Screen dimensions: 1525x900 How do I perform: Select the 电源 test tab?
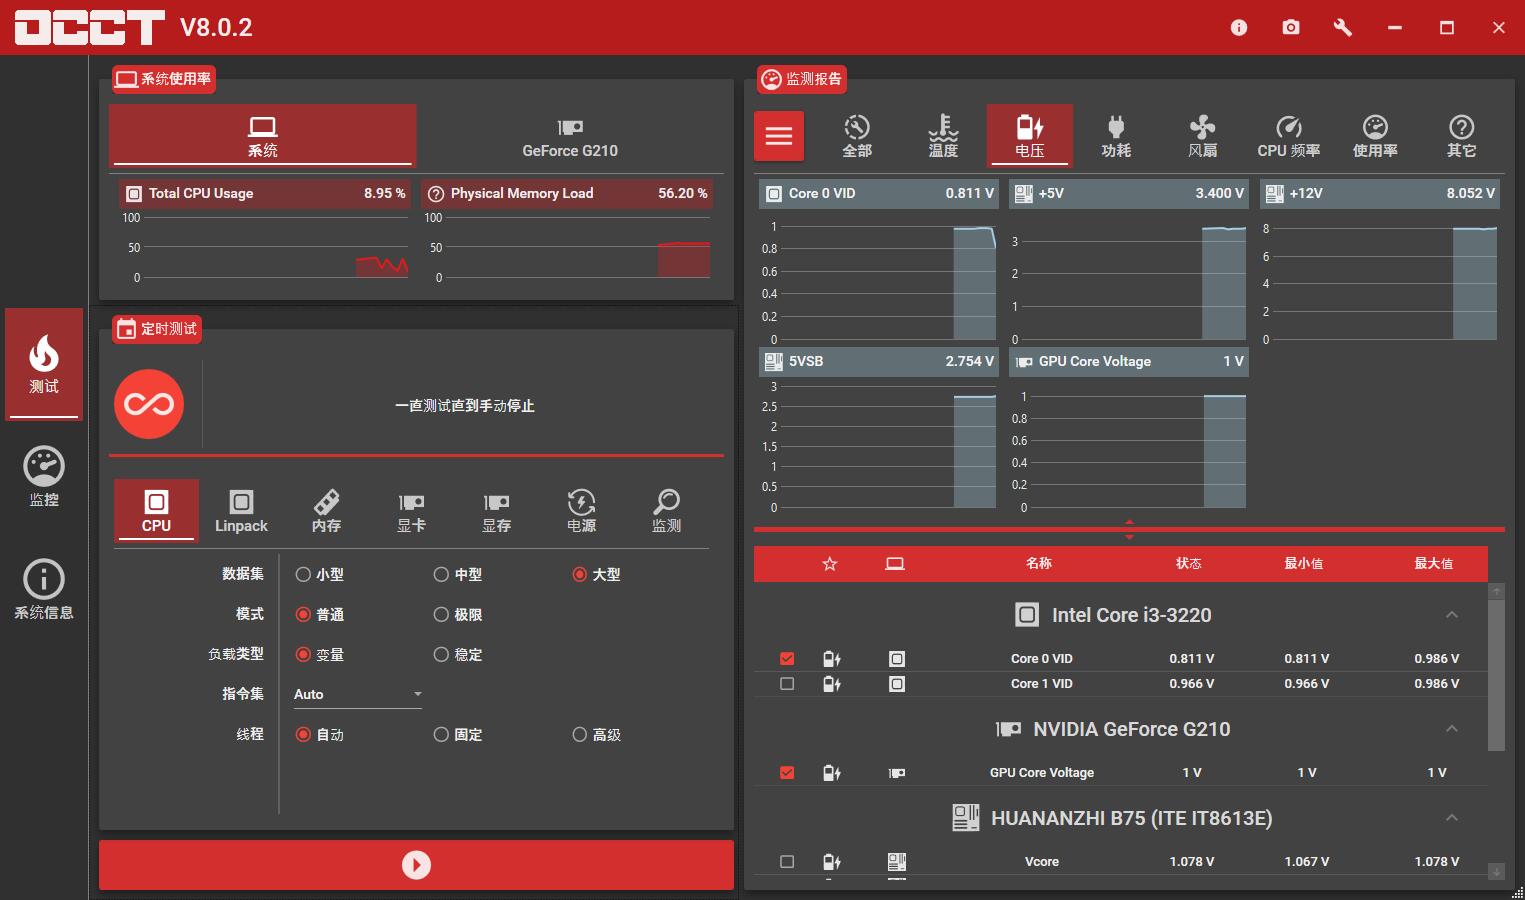[x=581, y=511]
